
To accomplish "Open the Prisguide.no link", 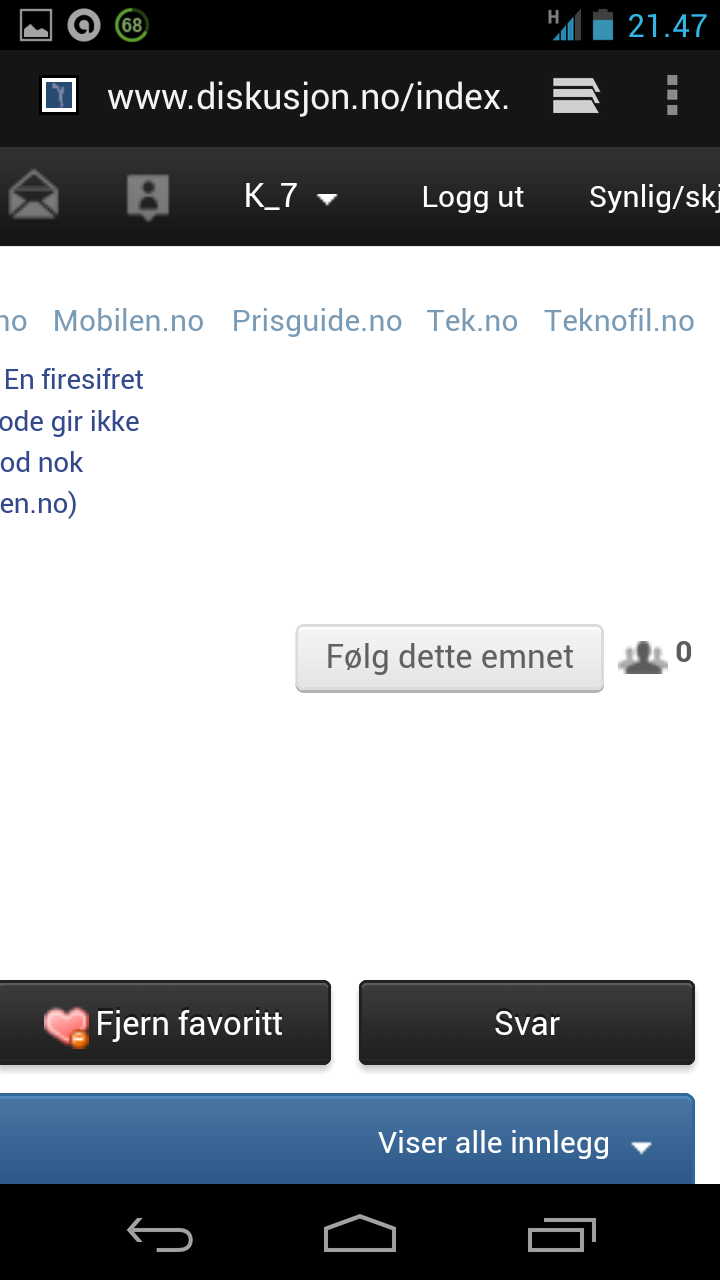I will [317, 321].
